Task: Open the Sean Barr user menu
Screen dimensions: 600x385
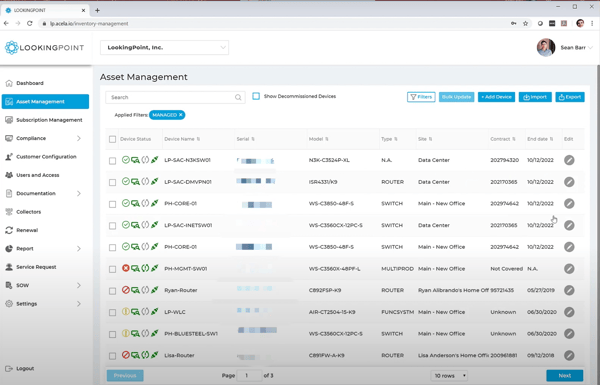Action: 565,47
